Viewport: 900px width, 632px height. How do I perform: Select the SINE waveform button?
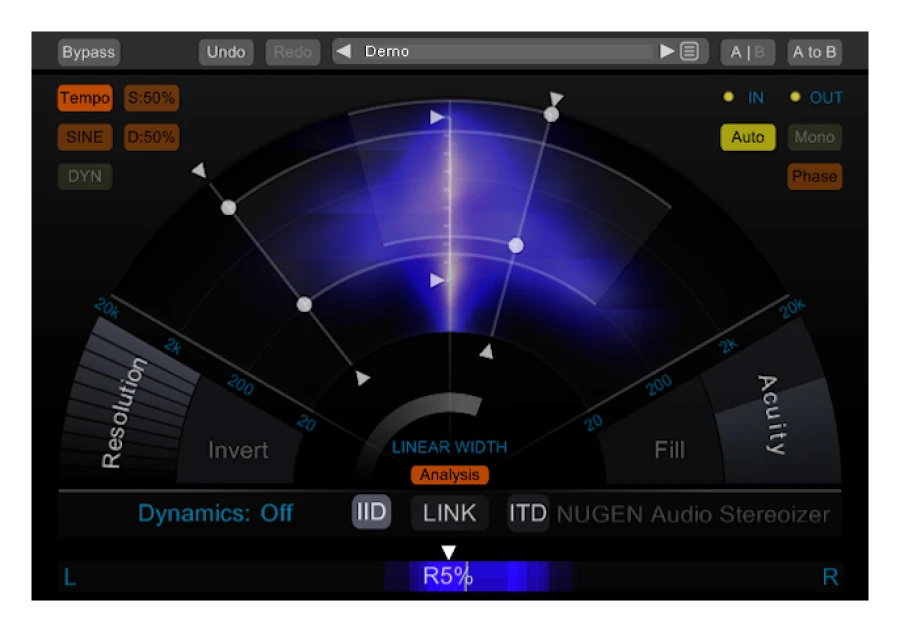85,137
